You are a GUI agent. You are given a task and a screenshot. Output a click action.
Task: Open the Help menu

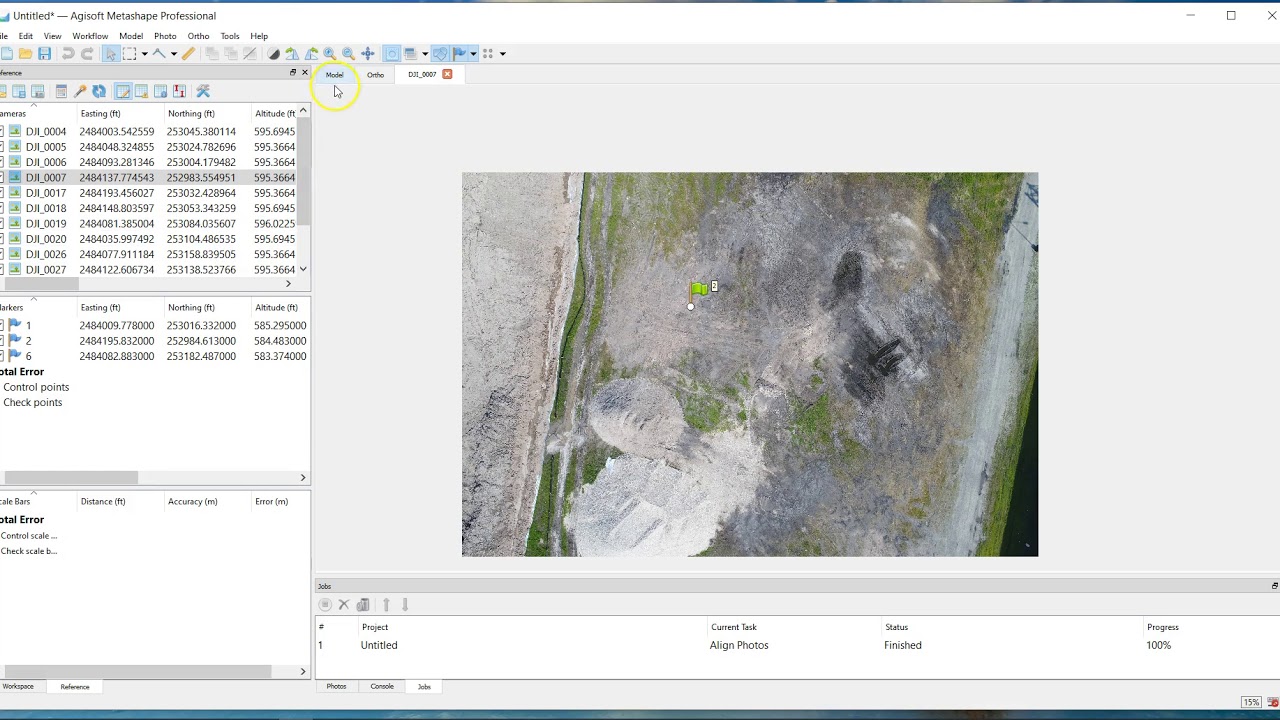(259, 36)
